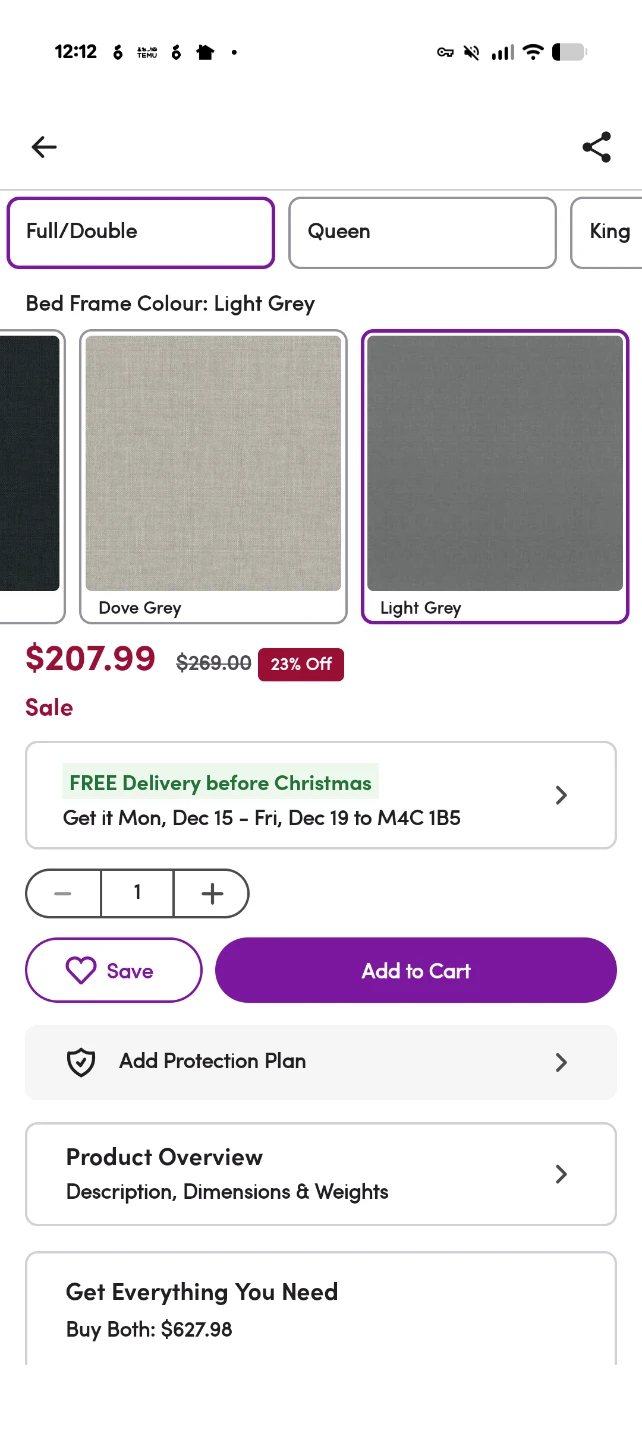Viewport: 642px width, 1440px height.
Task: Open the Get Everything You Need bundle
Action: pos(320,1309)
